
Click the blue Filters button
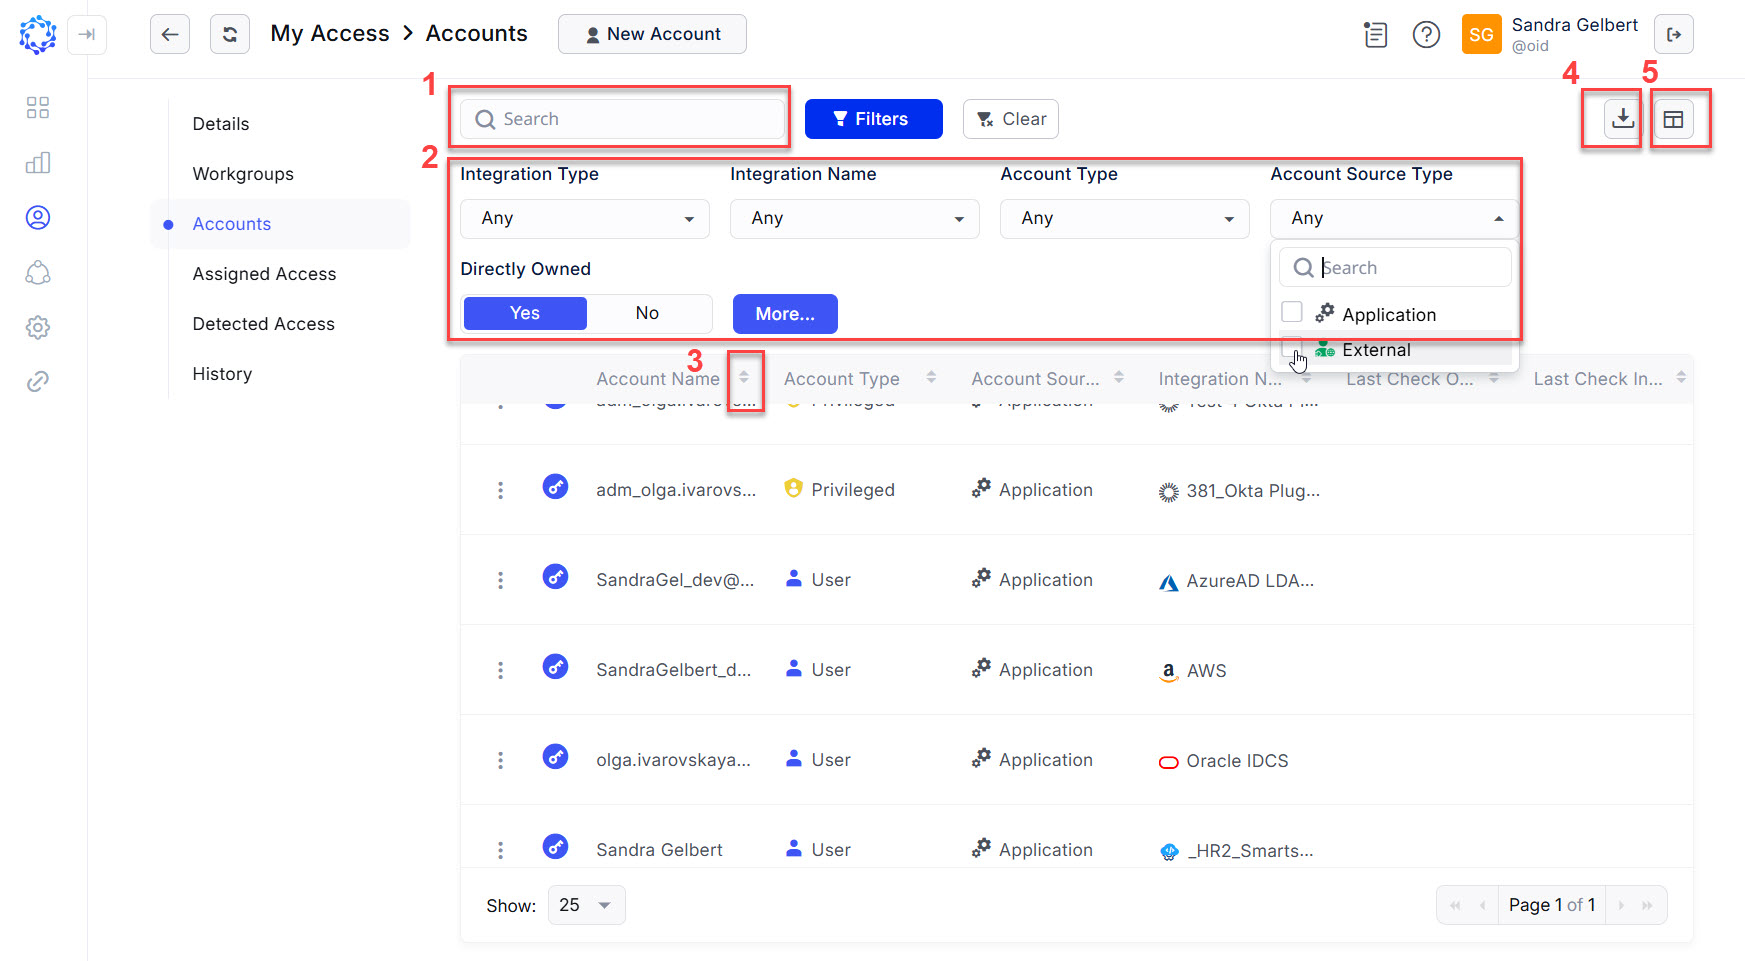(874, 119)
